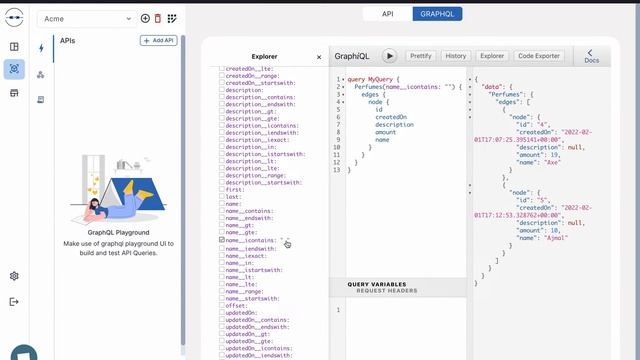Enable the offset: argument checkbox
This screenshot has height=360, width=640.
[222, 305]
